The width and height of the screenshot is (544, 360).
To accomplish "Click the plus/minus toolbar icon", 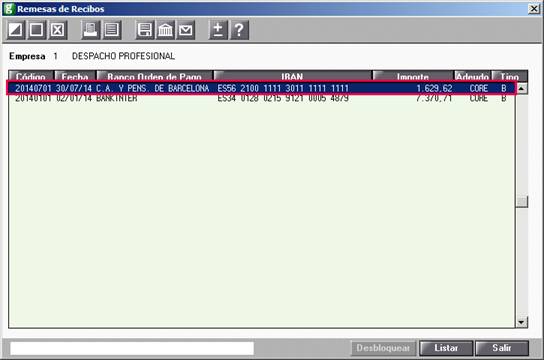I will coord(218,30).
